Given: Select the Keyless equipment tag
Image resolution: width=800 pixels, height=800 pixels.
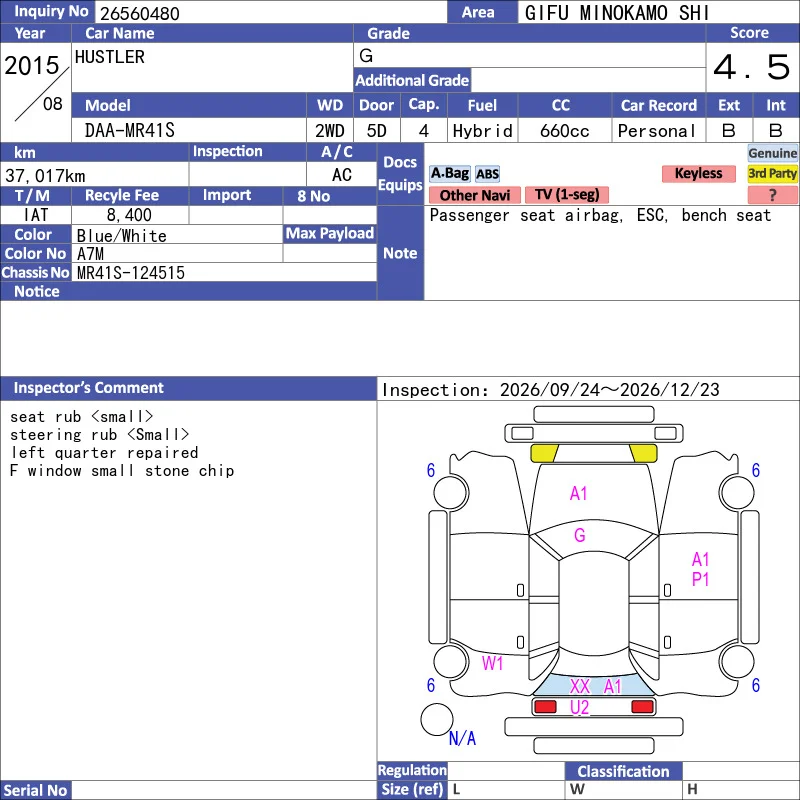Looking at the screenshot, I should [698, 173].
